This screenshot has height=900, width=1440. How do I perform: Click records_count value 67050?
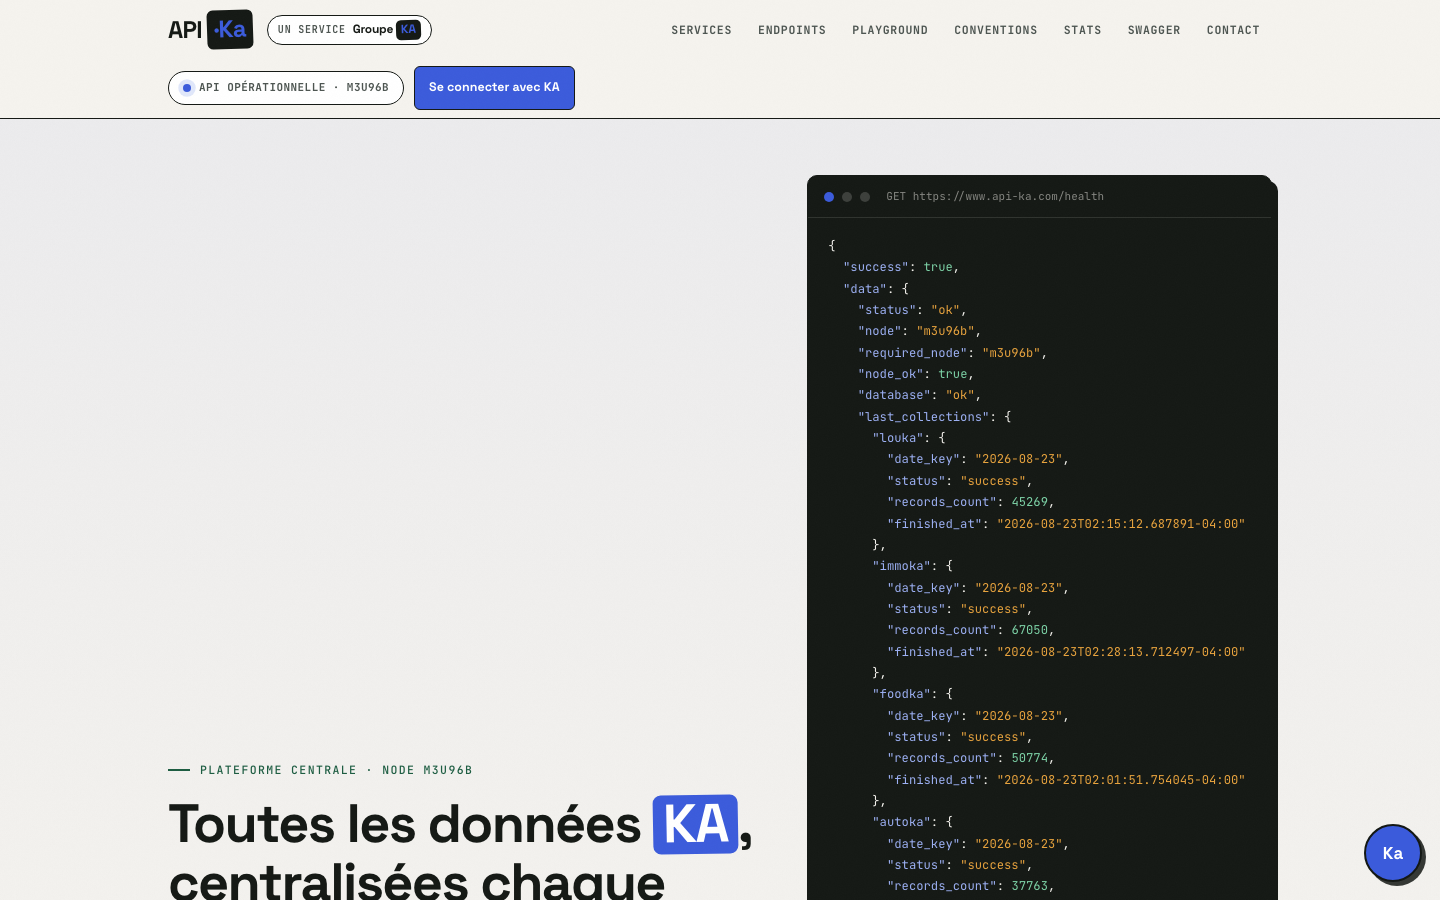click(x=1030, y=630)
